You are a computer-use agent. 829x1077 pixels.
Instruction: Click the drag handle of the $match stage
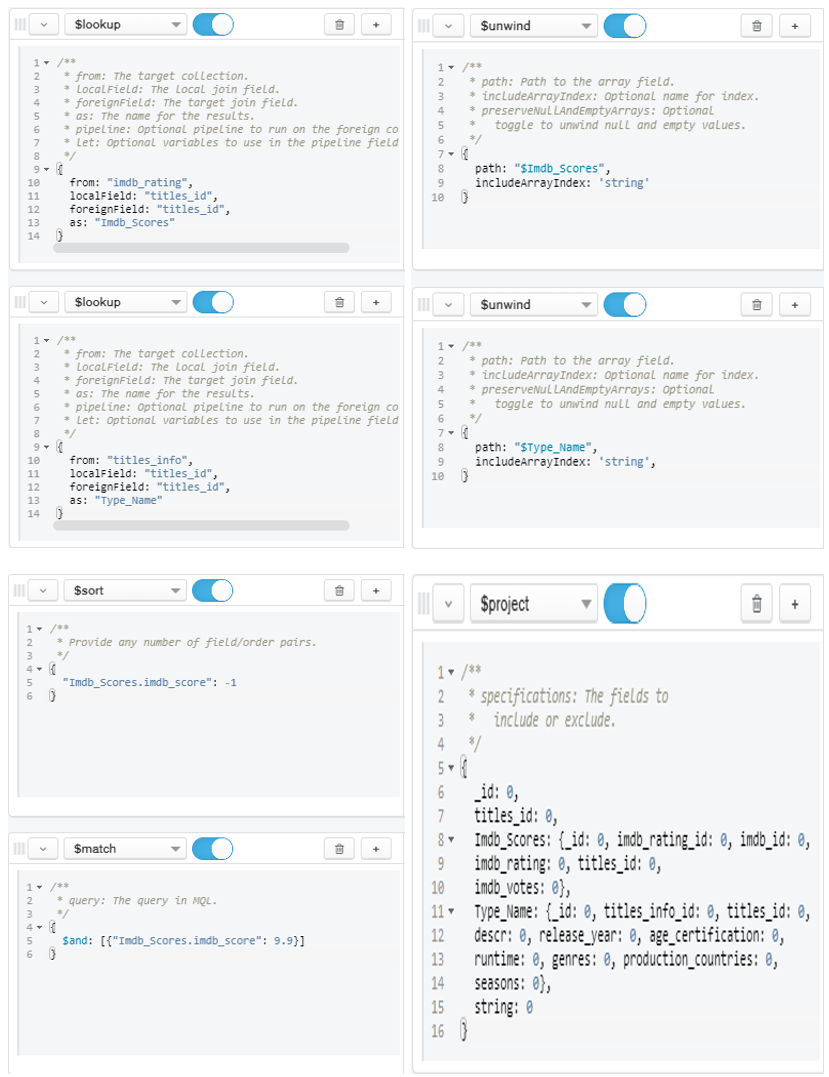tap(20, 849)
